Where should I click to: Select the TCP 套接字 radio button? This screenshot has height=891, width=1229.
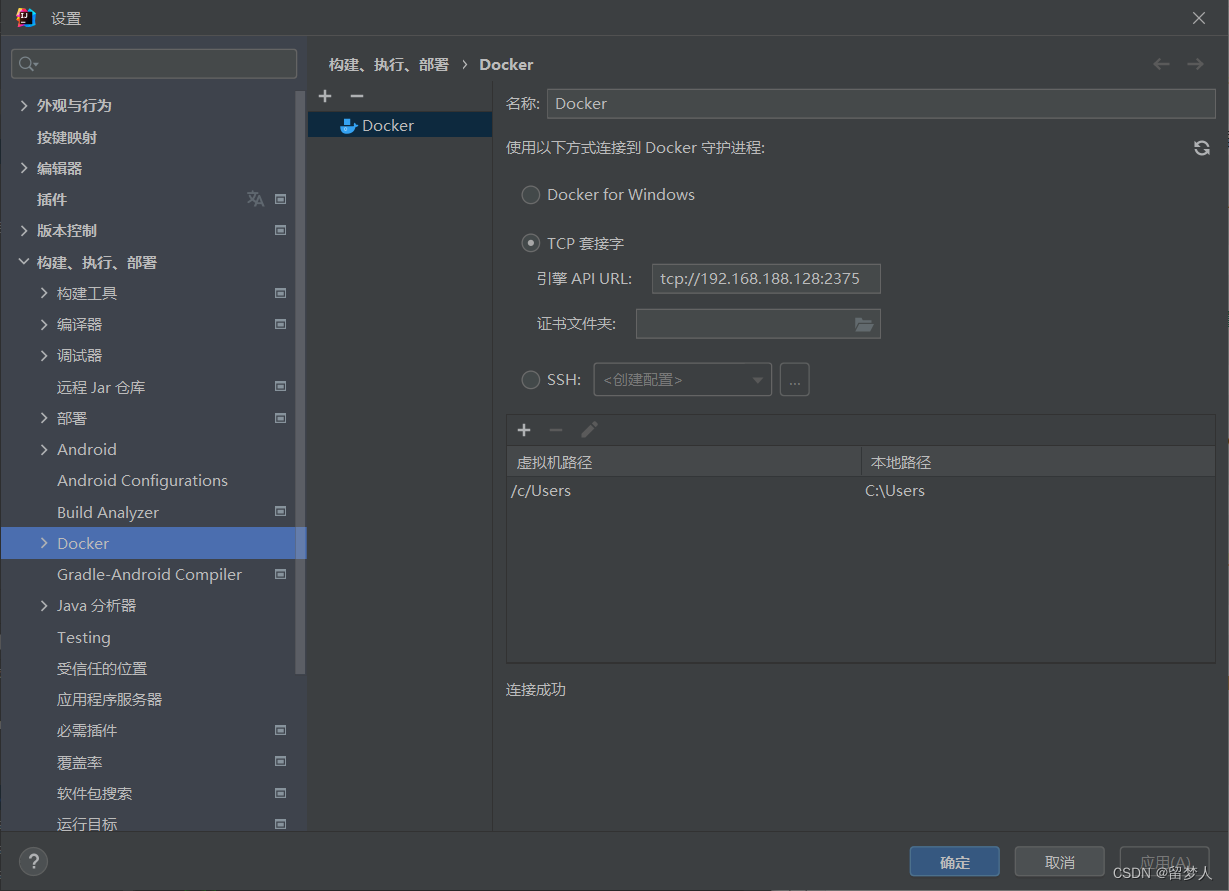531,243
